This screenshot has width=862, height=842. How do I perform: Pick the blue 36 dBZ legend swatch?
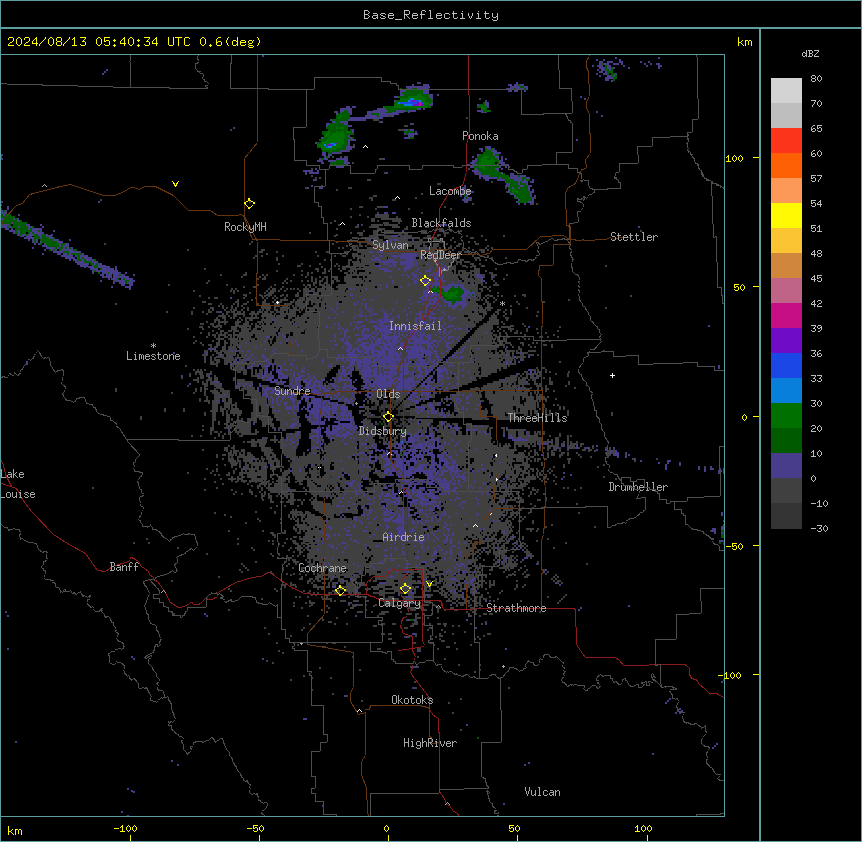tap(786, 365)
